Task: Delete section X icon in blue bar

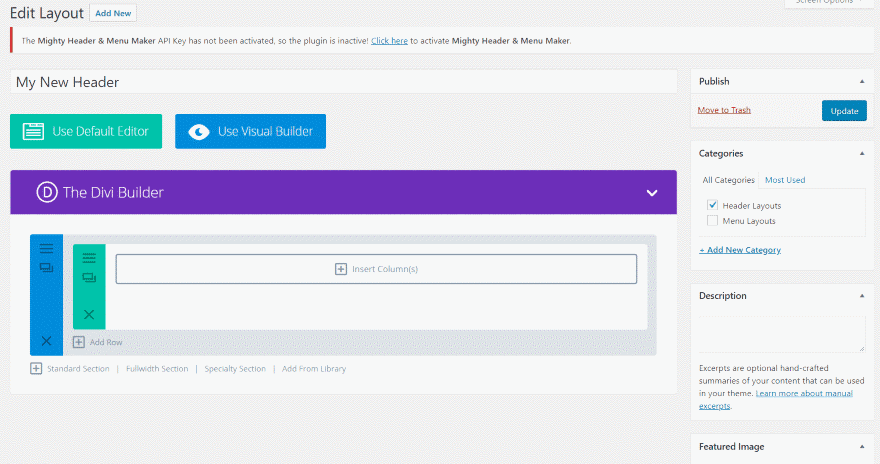Action: pos(47,341)
